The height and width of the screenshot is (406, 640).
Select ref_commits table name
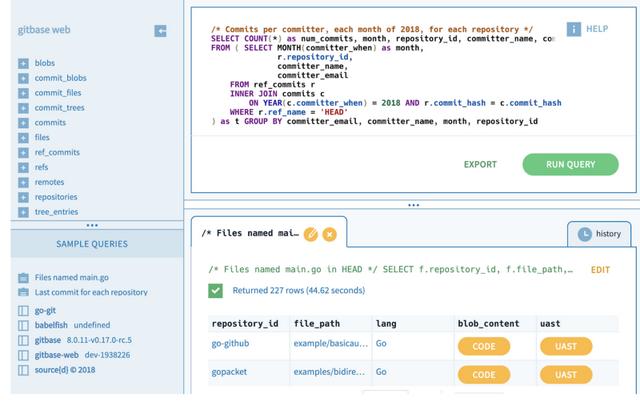[x=57, y=152]
